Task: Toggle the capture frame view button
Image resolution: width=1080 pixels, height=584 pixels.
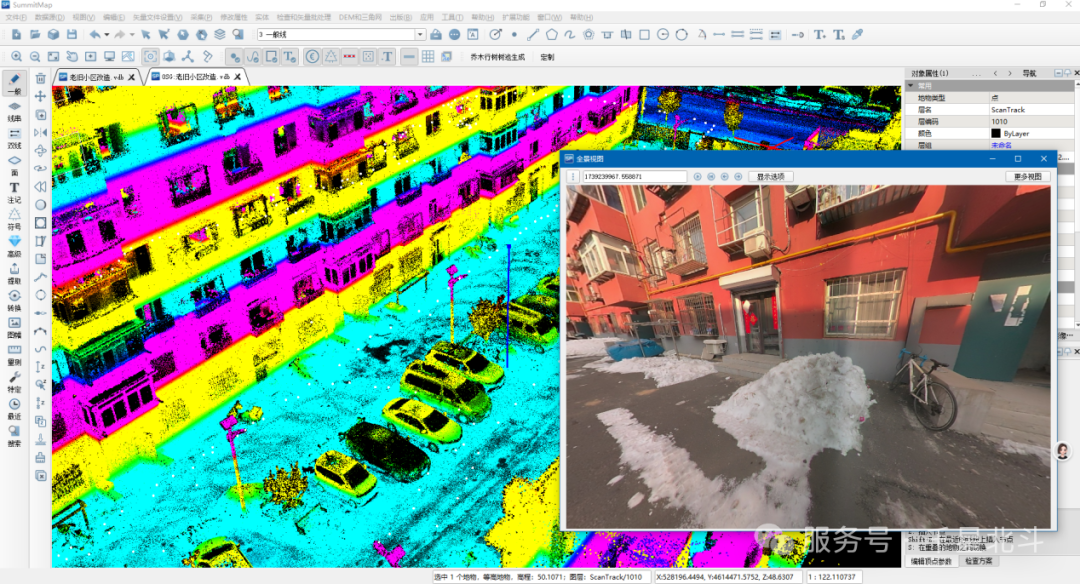Action: 150,56
